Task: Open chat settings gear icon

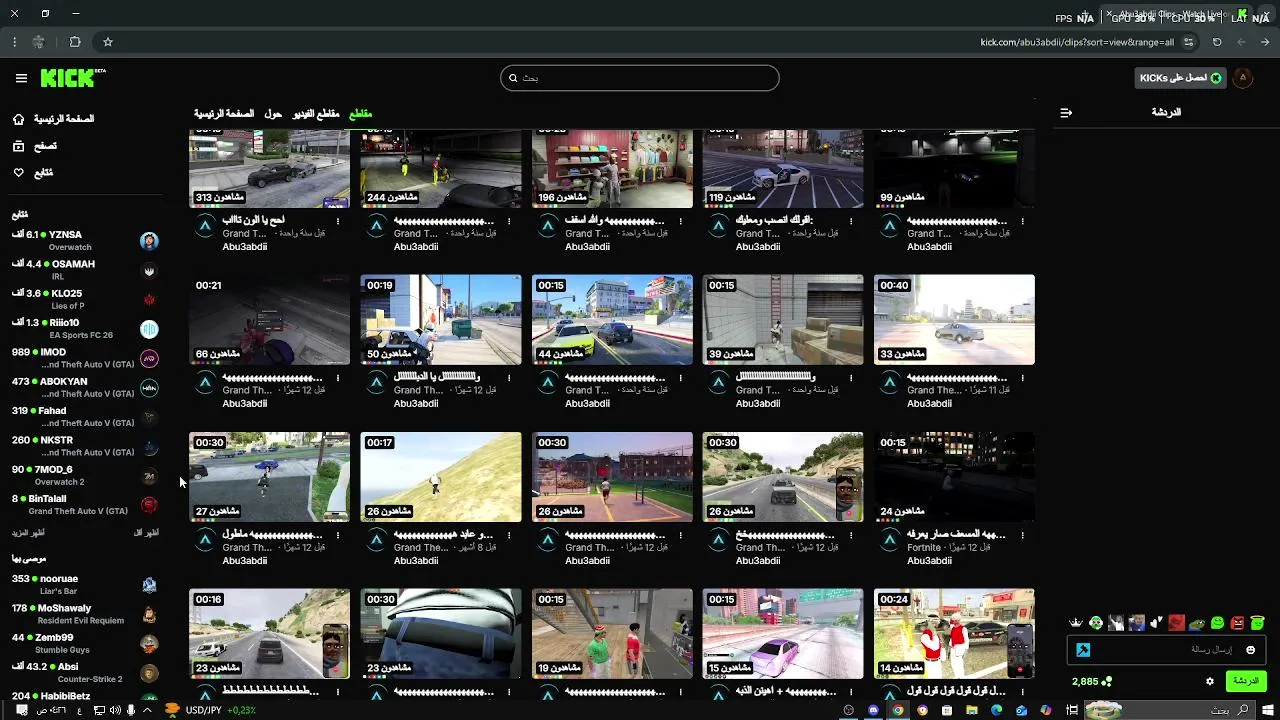Action: click(x=1210, y=681)
